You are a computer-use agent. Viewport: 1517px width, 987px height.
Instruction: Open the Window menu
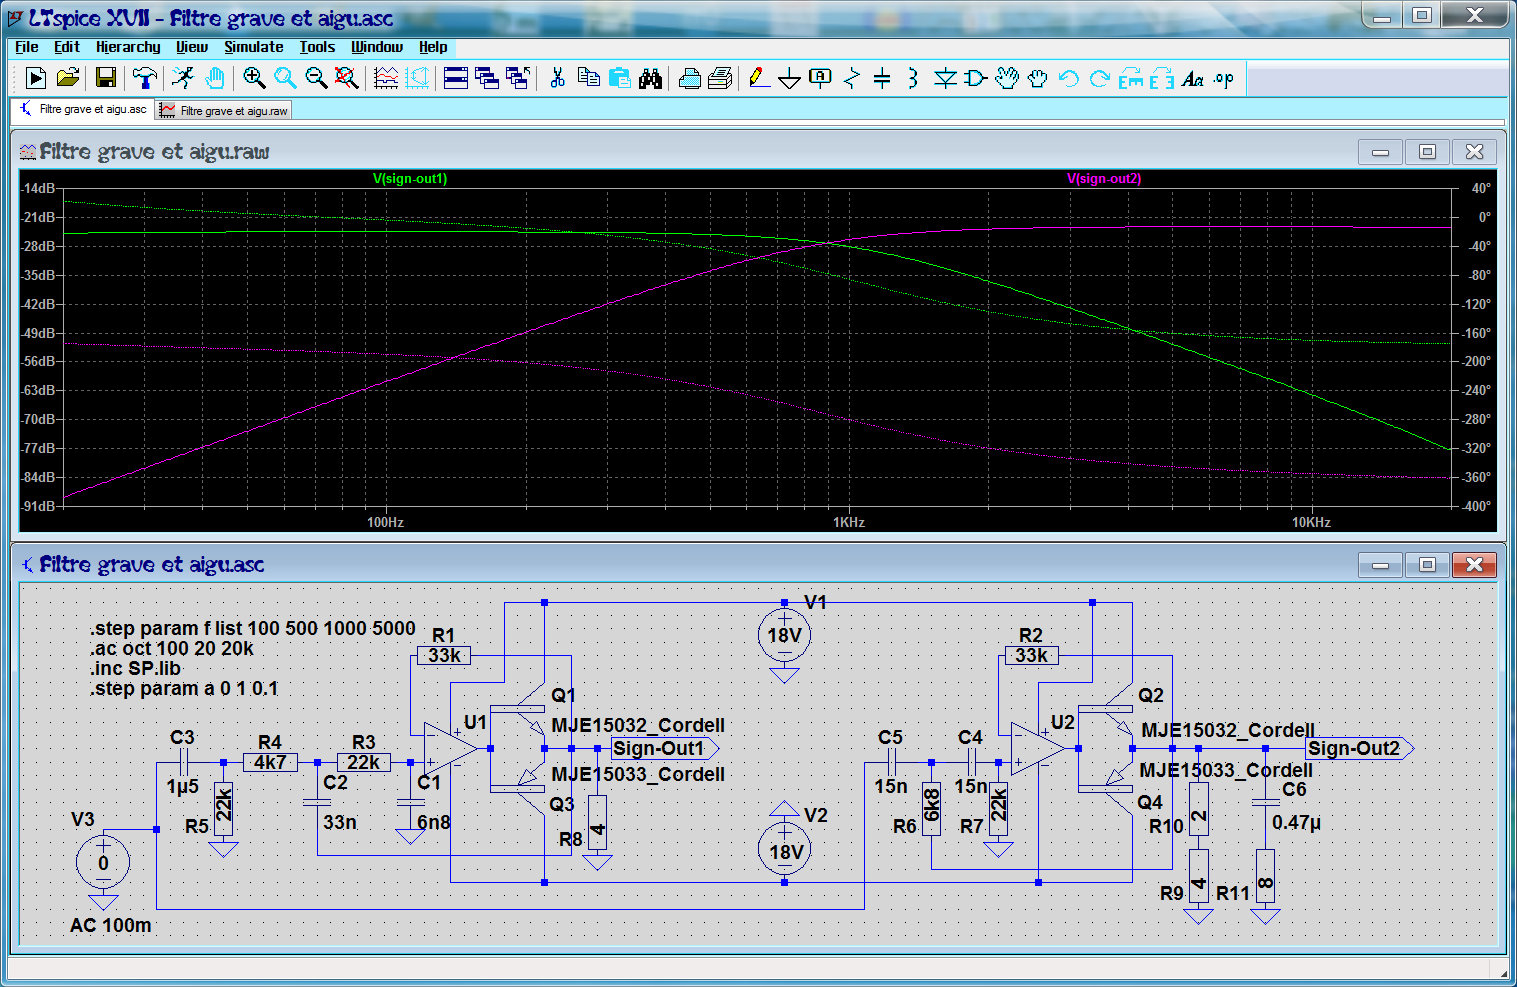pos(377,47)
